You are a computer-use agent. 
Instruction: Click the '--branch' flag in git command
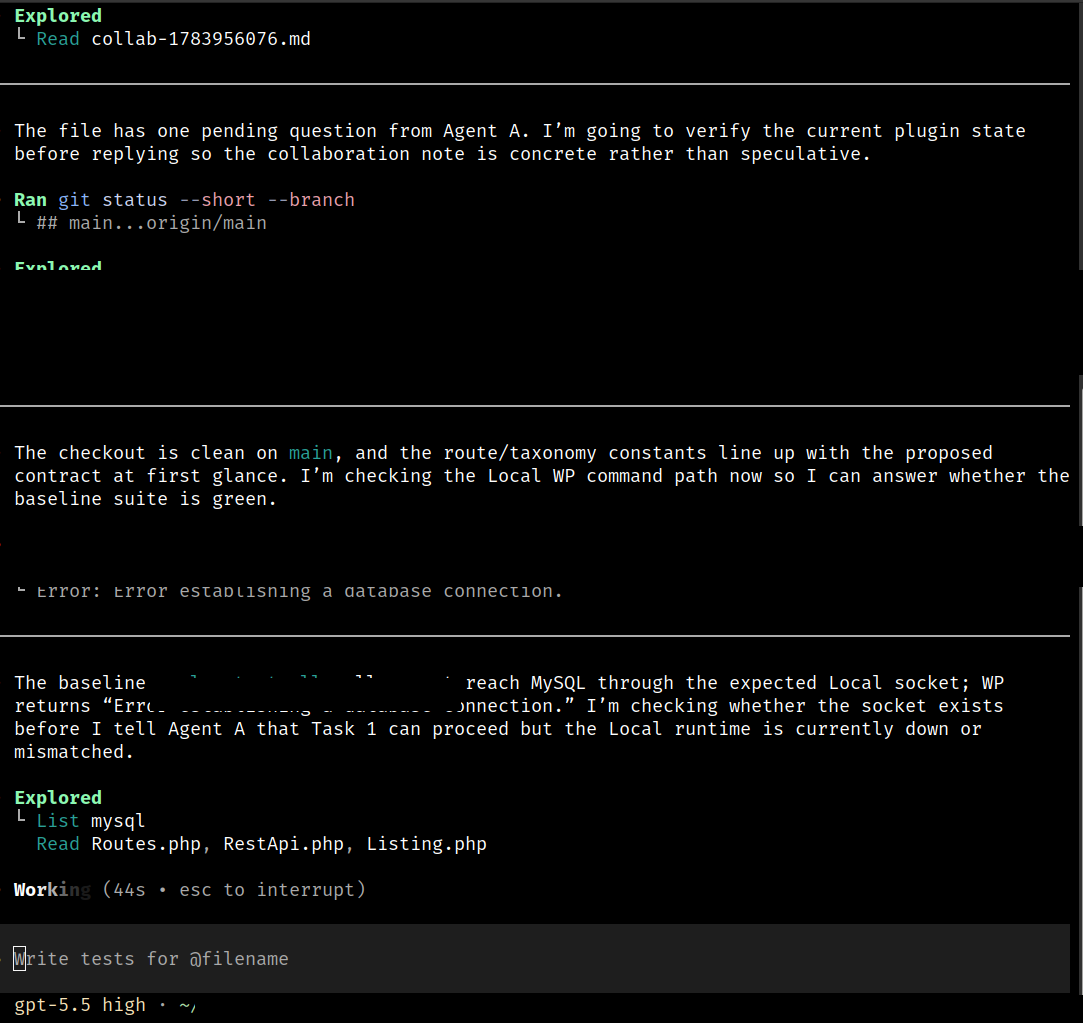[311, 200]
